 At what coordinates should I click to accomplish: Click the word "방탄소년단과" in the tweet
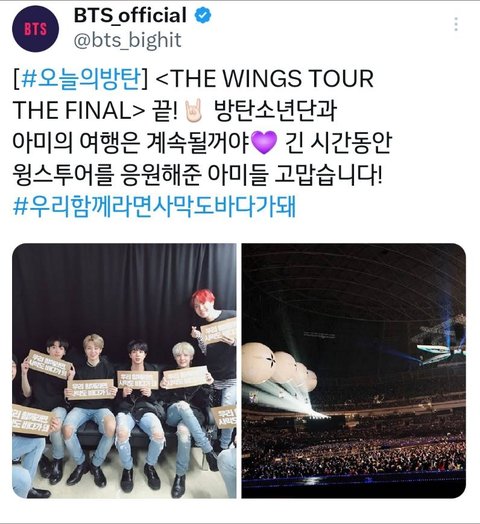pos(275,111)
